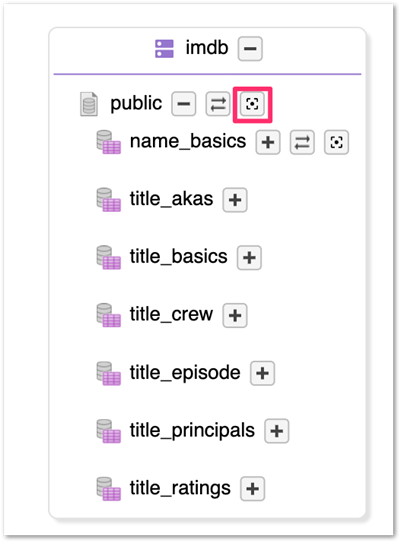Expand the name_basics table
Screen dimensions: 400x542
click(268, 142)
